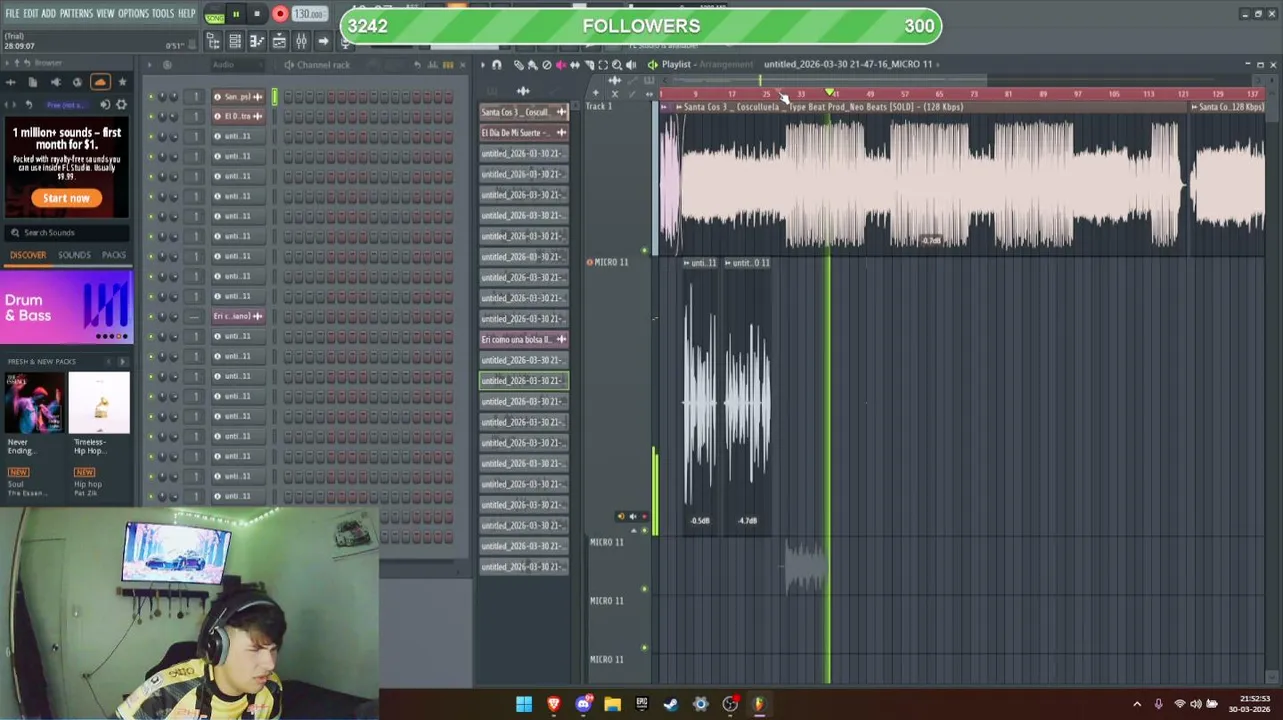Mute Track 1 with its green switch
The image size is (1283, 720).
(645, 250)
